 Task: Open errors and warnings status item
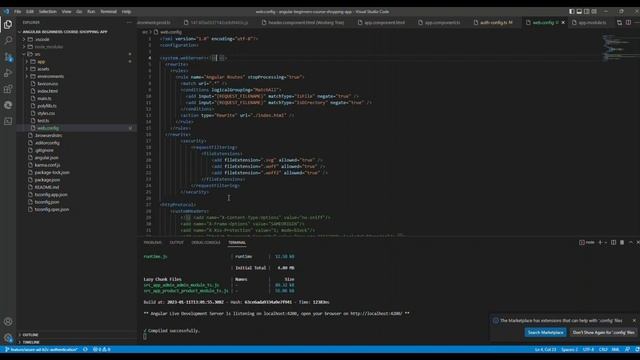click(x=102, y=349)
